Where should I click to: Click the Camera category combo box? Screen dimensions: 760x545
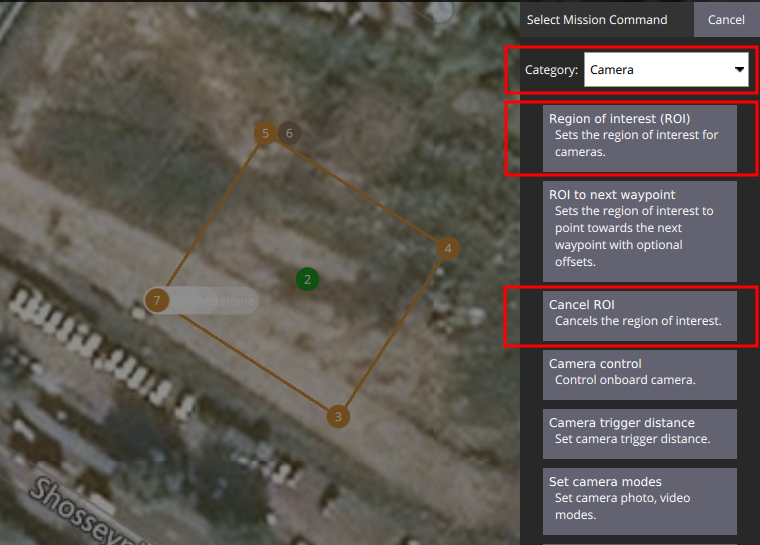pos(666,69)
